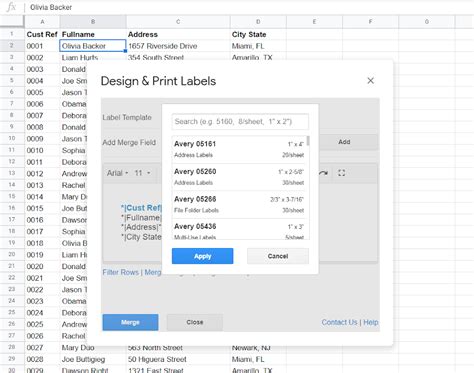Click the Address header cell
This screenshot has height=373, width=474.
pos(178,34)
